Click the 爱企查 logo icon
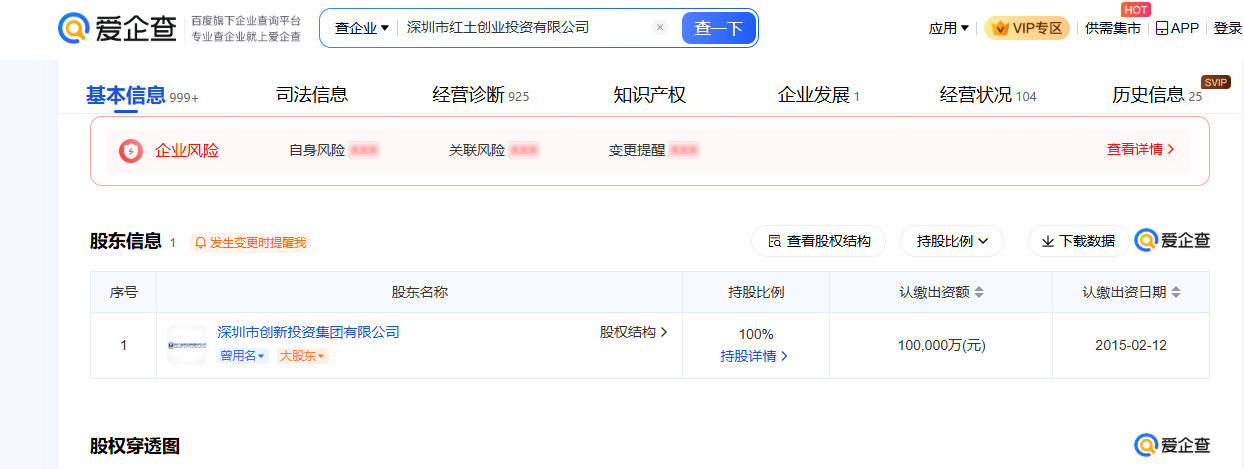1244x469 pixels. tap(74, 28)
